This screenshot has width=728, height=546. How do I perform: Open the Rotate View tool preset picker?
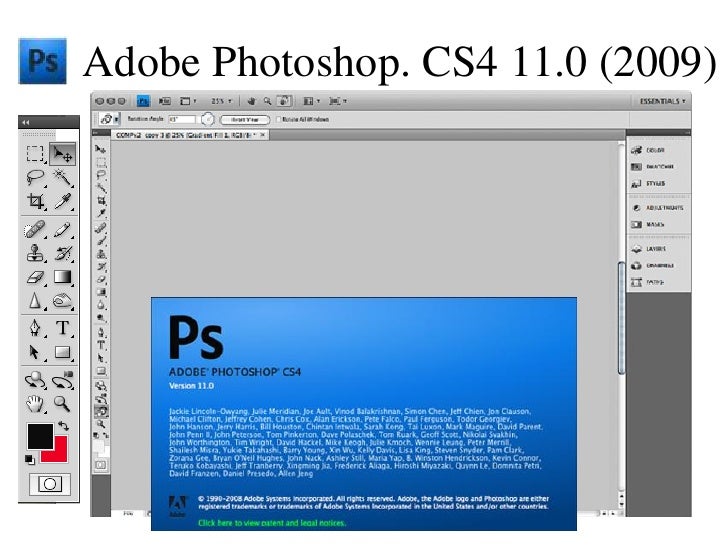(110, 119)
